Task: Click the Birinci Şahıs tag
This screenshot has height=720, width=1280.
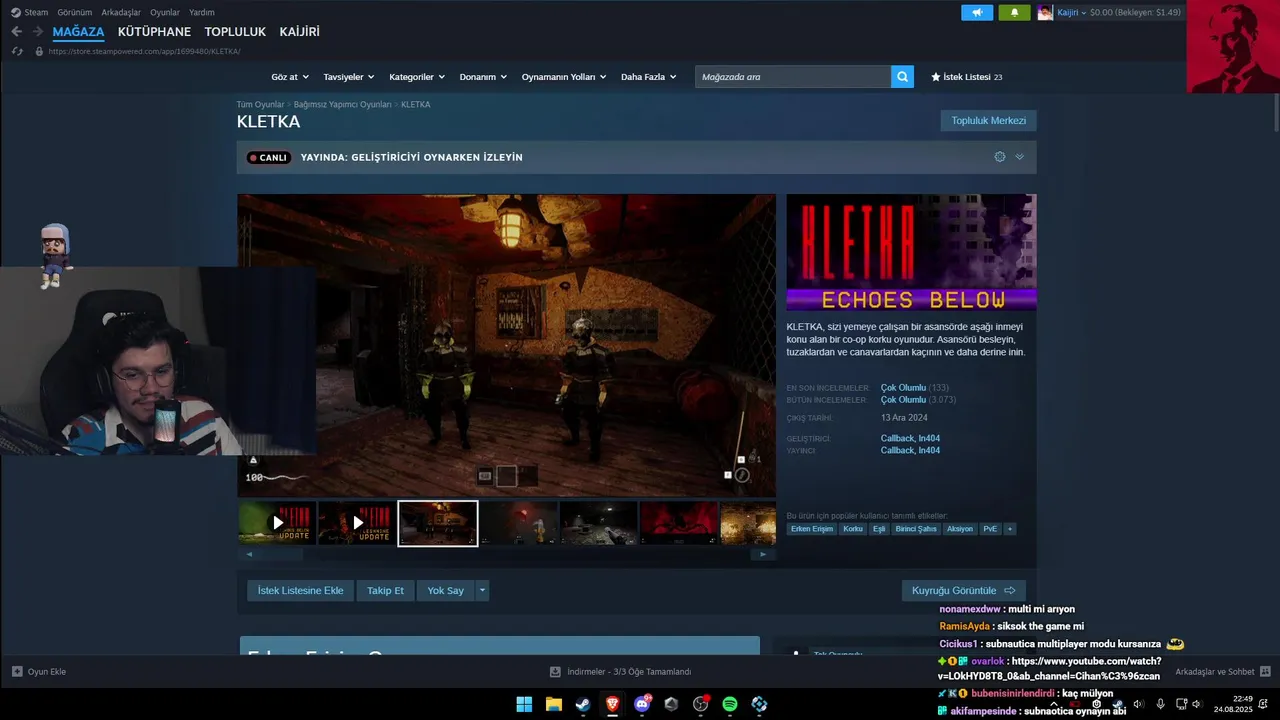Action: click(916, 529)
